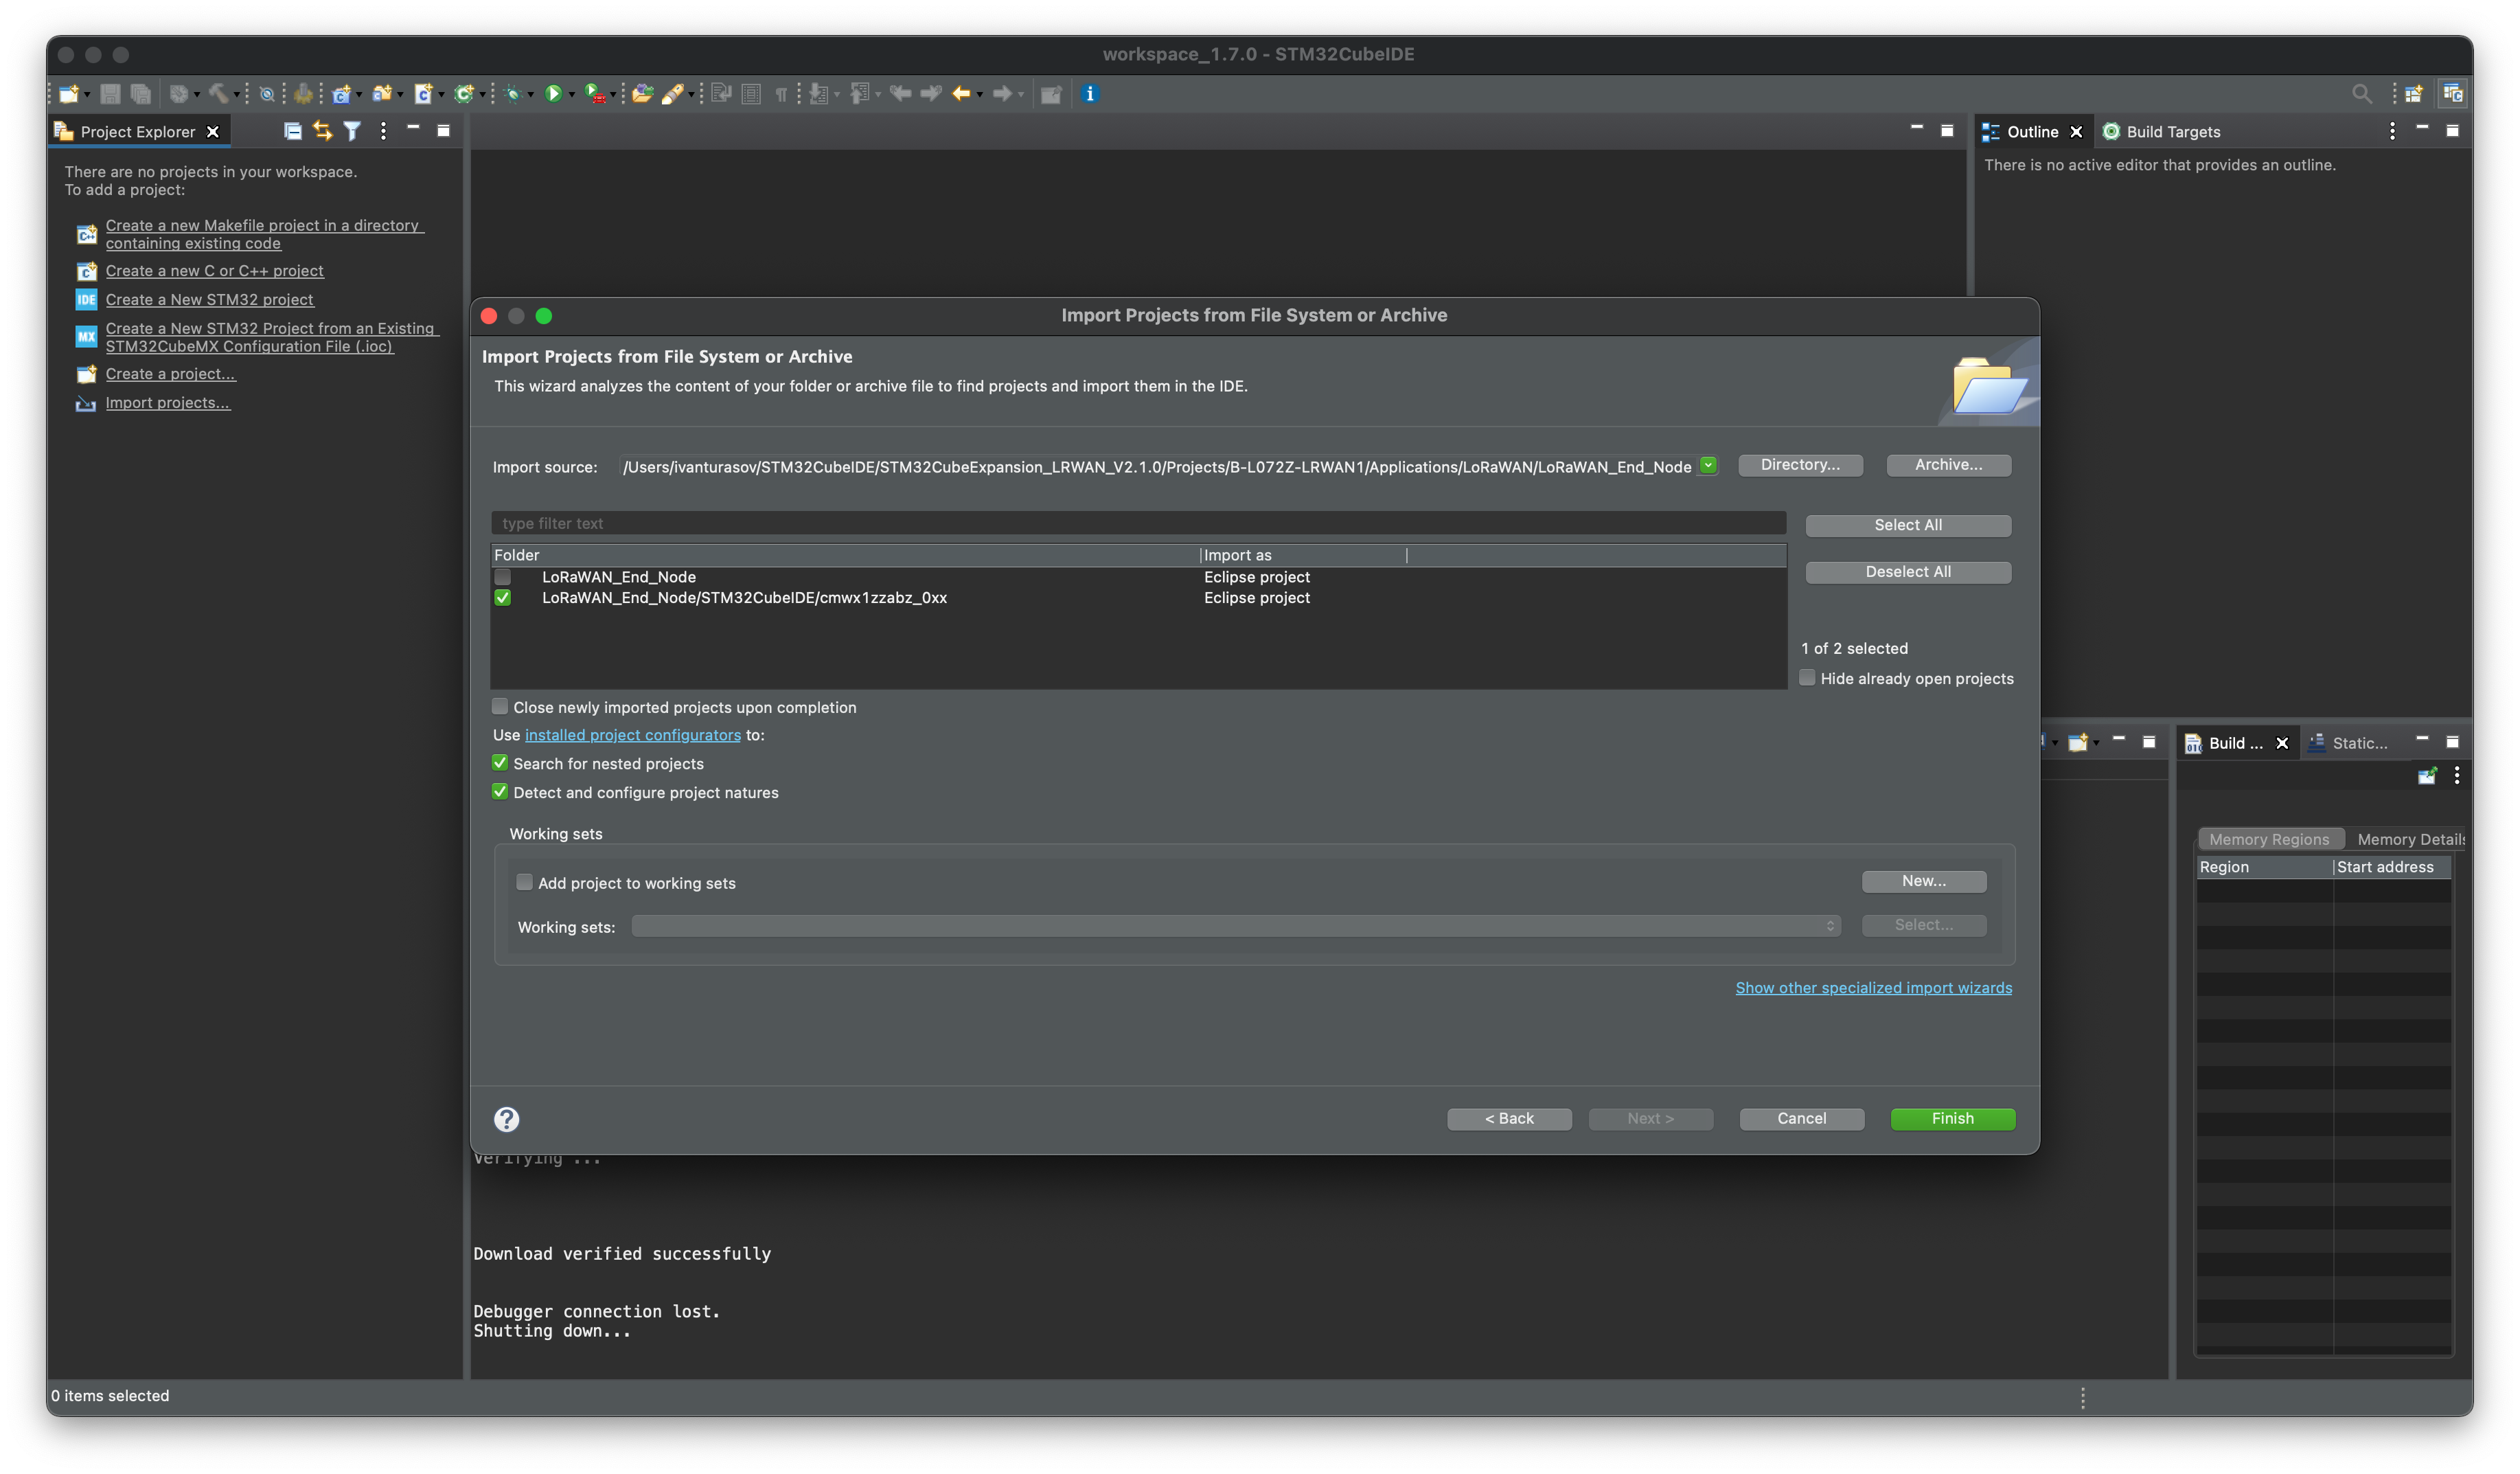Switch to the Build Targets tab
The image size is (2520, 1474).
[x=2161, y=131]
